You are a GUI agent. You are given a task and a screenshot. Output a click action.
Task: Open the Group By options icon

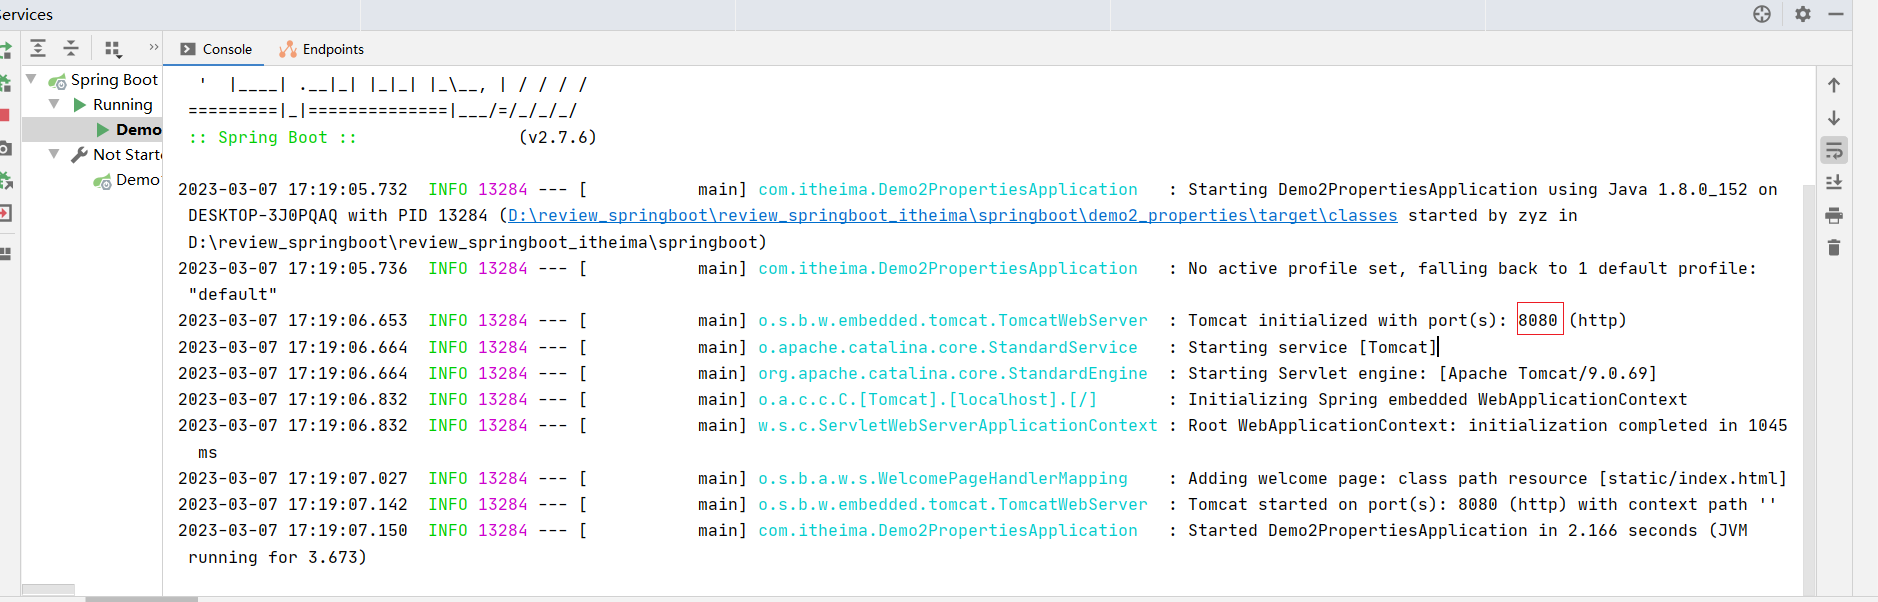[113, 48]
